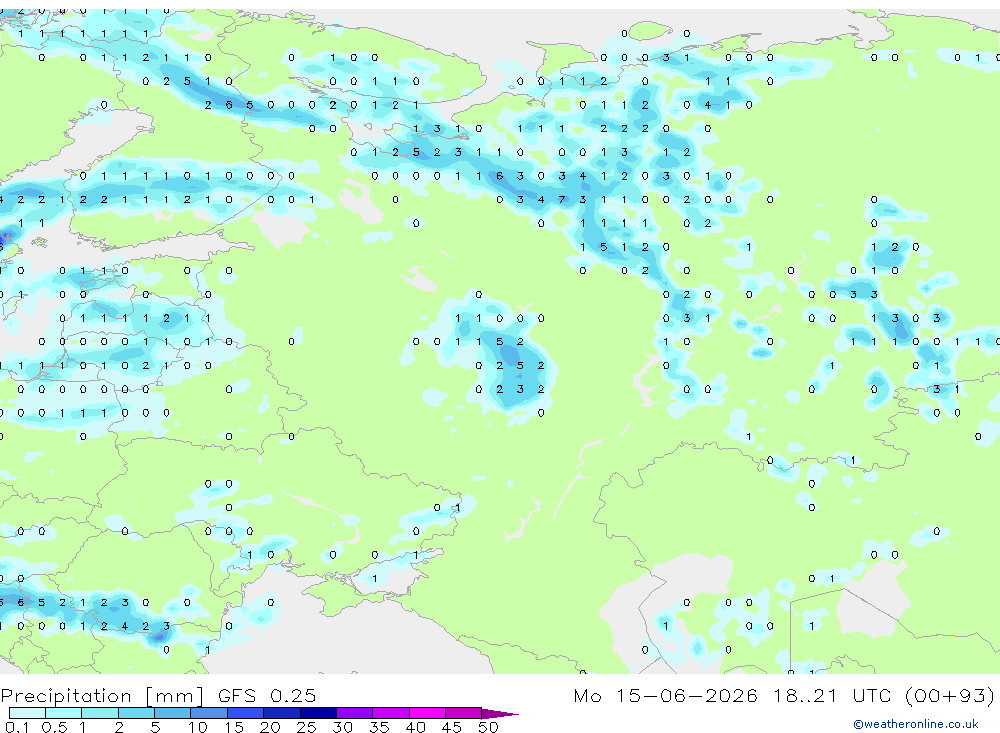Select the 2–5 mm legend swatch

[x=136, y=713]
